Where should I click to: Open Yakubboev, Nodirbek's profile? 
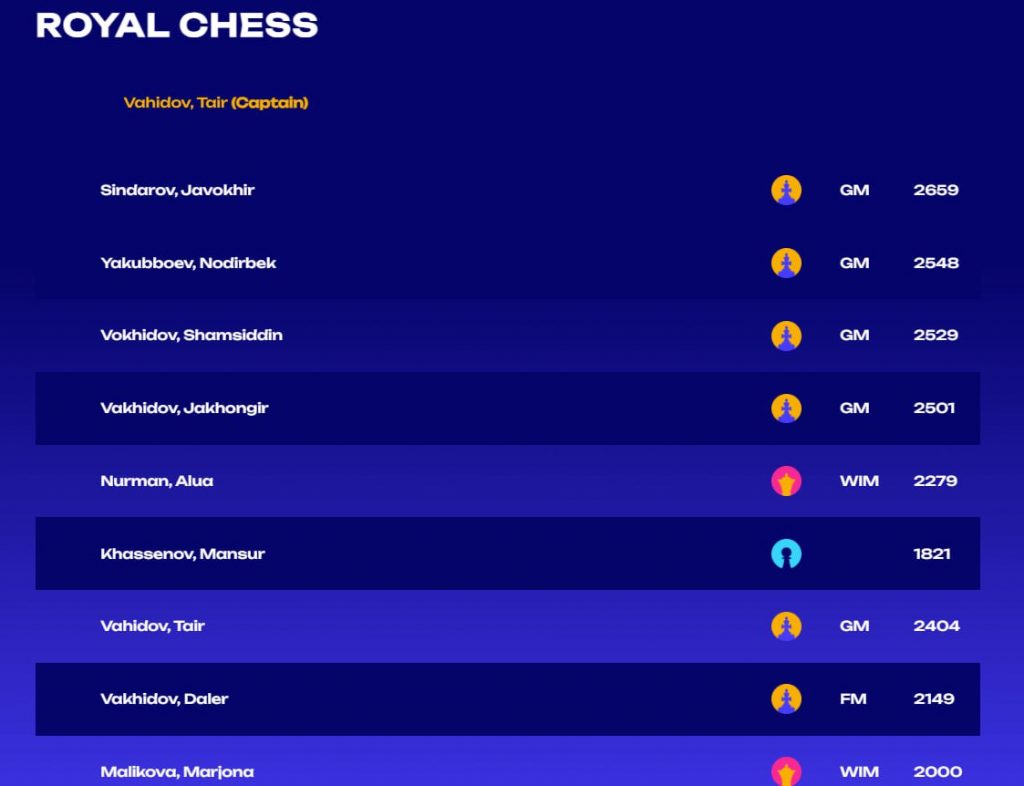click(x=188, y=263)
